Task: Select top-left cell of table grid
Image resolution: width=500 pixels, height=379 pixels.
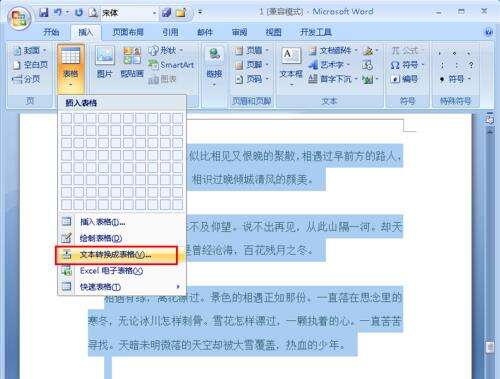Action: 66,118
